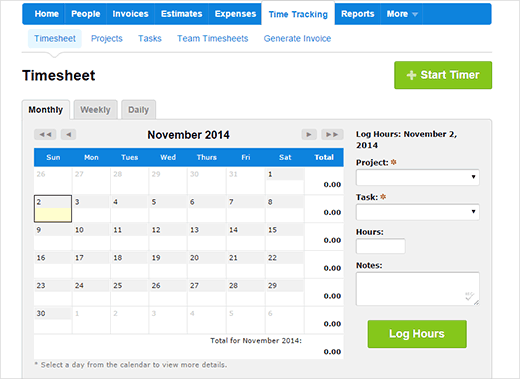Select November 5 in the calendar
Screen dimensions: 520x379
[x=168, y=209]
